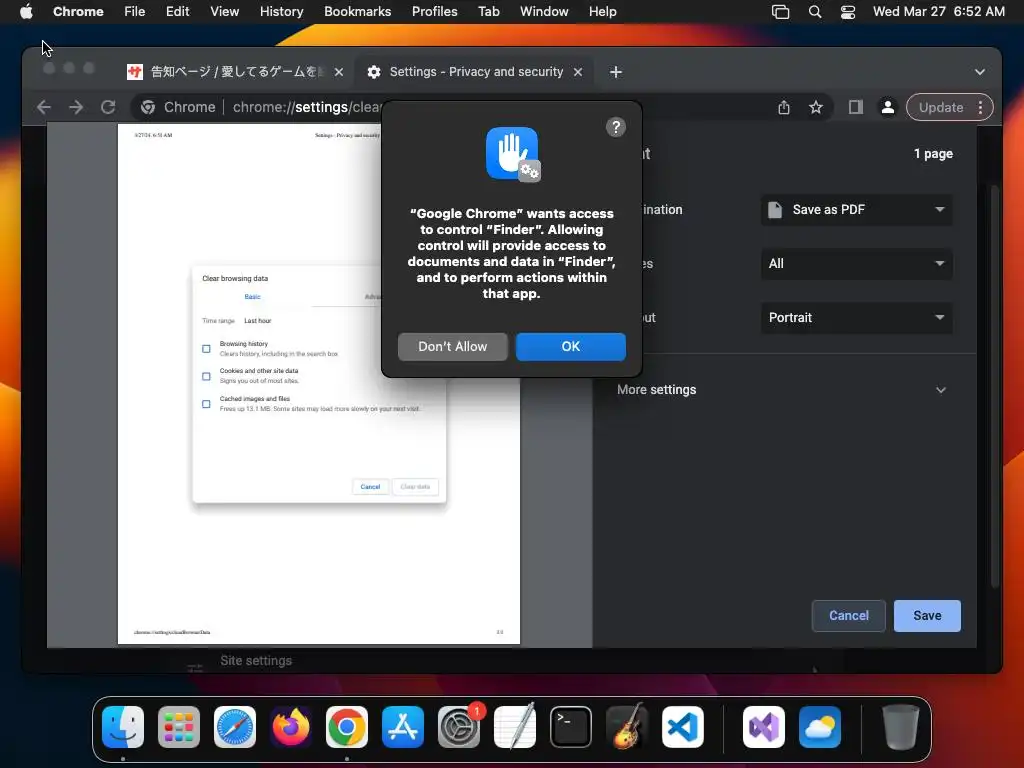Click the menu bar date and time
The height and width of the screenshot is (768, 1024).
pos(938,11)
